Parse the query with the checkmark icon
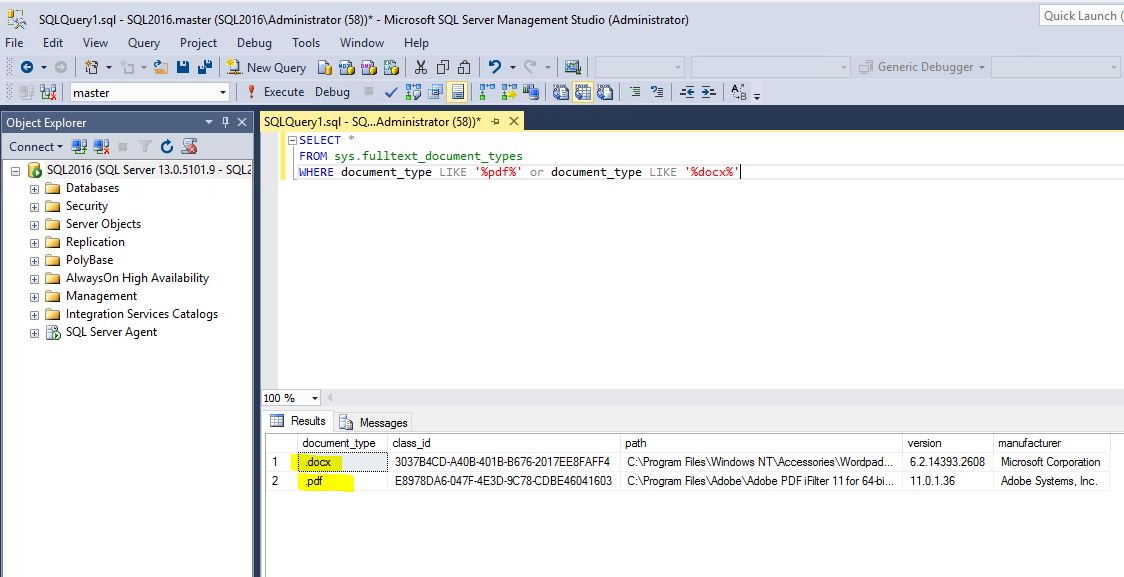The height and width of the screenshot is (577, 1124). pyautogui.click(x=392, y=91)
